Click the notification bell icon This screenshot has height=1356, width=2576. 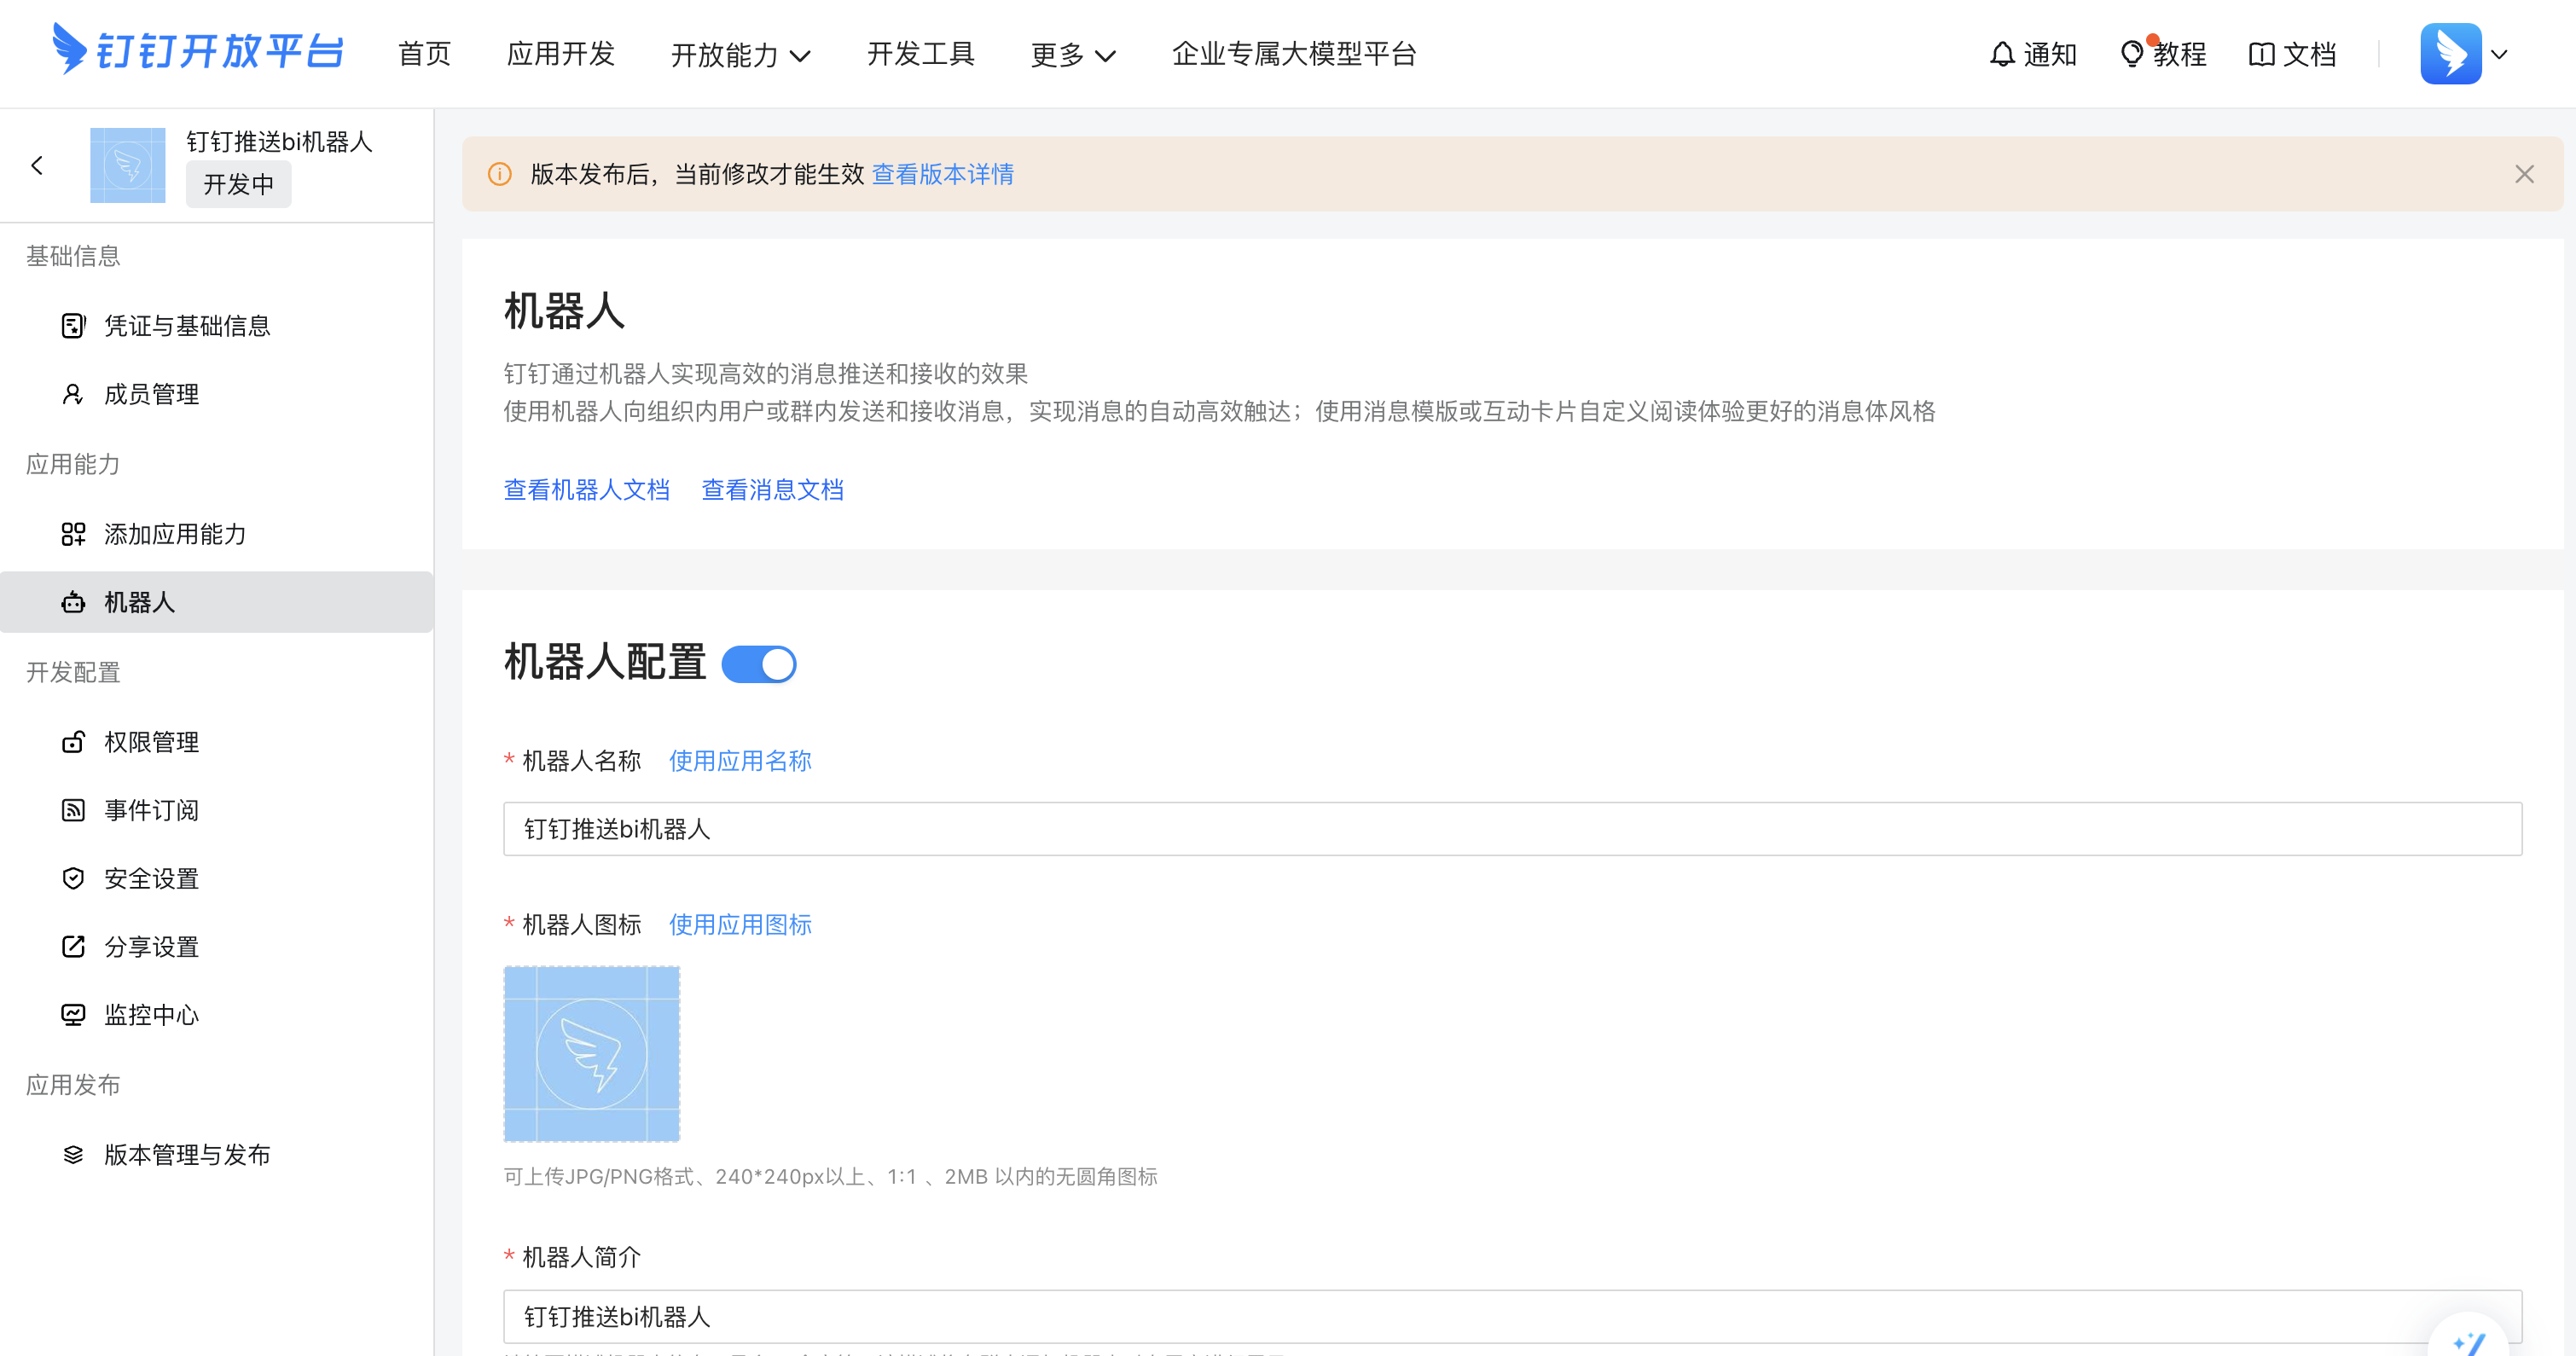click(2001, 54)
